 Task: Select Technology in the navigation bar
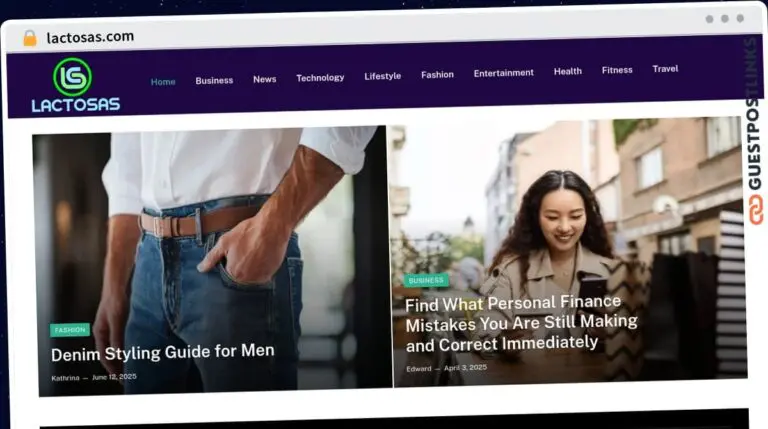point(320,78)
